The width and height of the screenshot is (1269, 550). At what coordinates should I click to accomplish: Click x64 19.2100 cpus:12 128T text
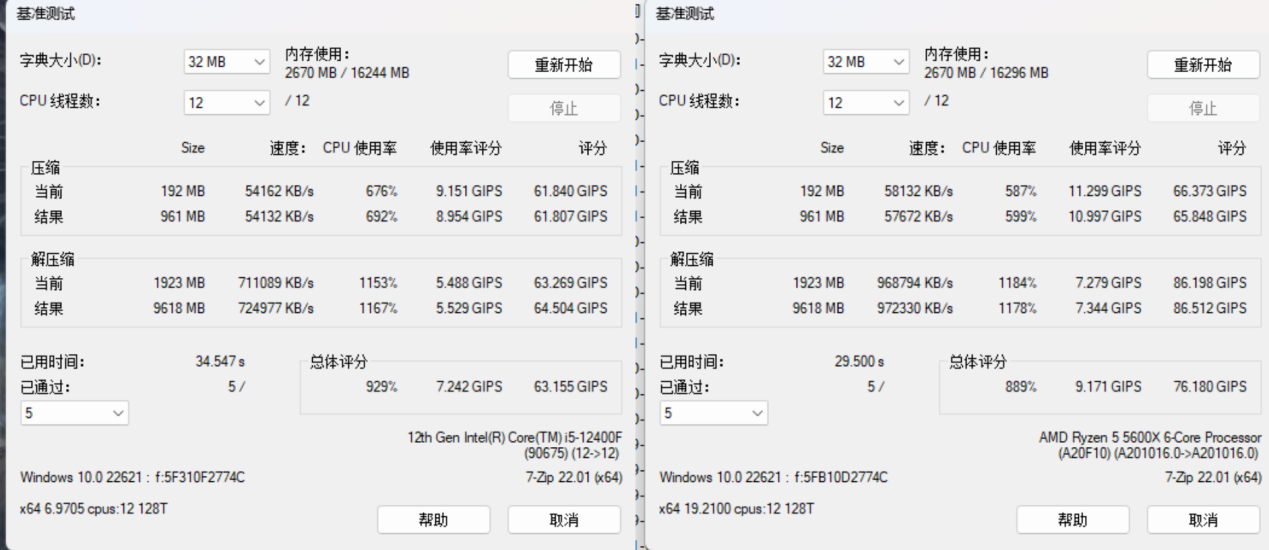(x=737, y=509)
